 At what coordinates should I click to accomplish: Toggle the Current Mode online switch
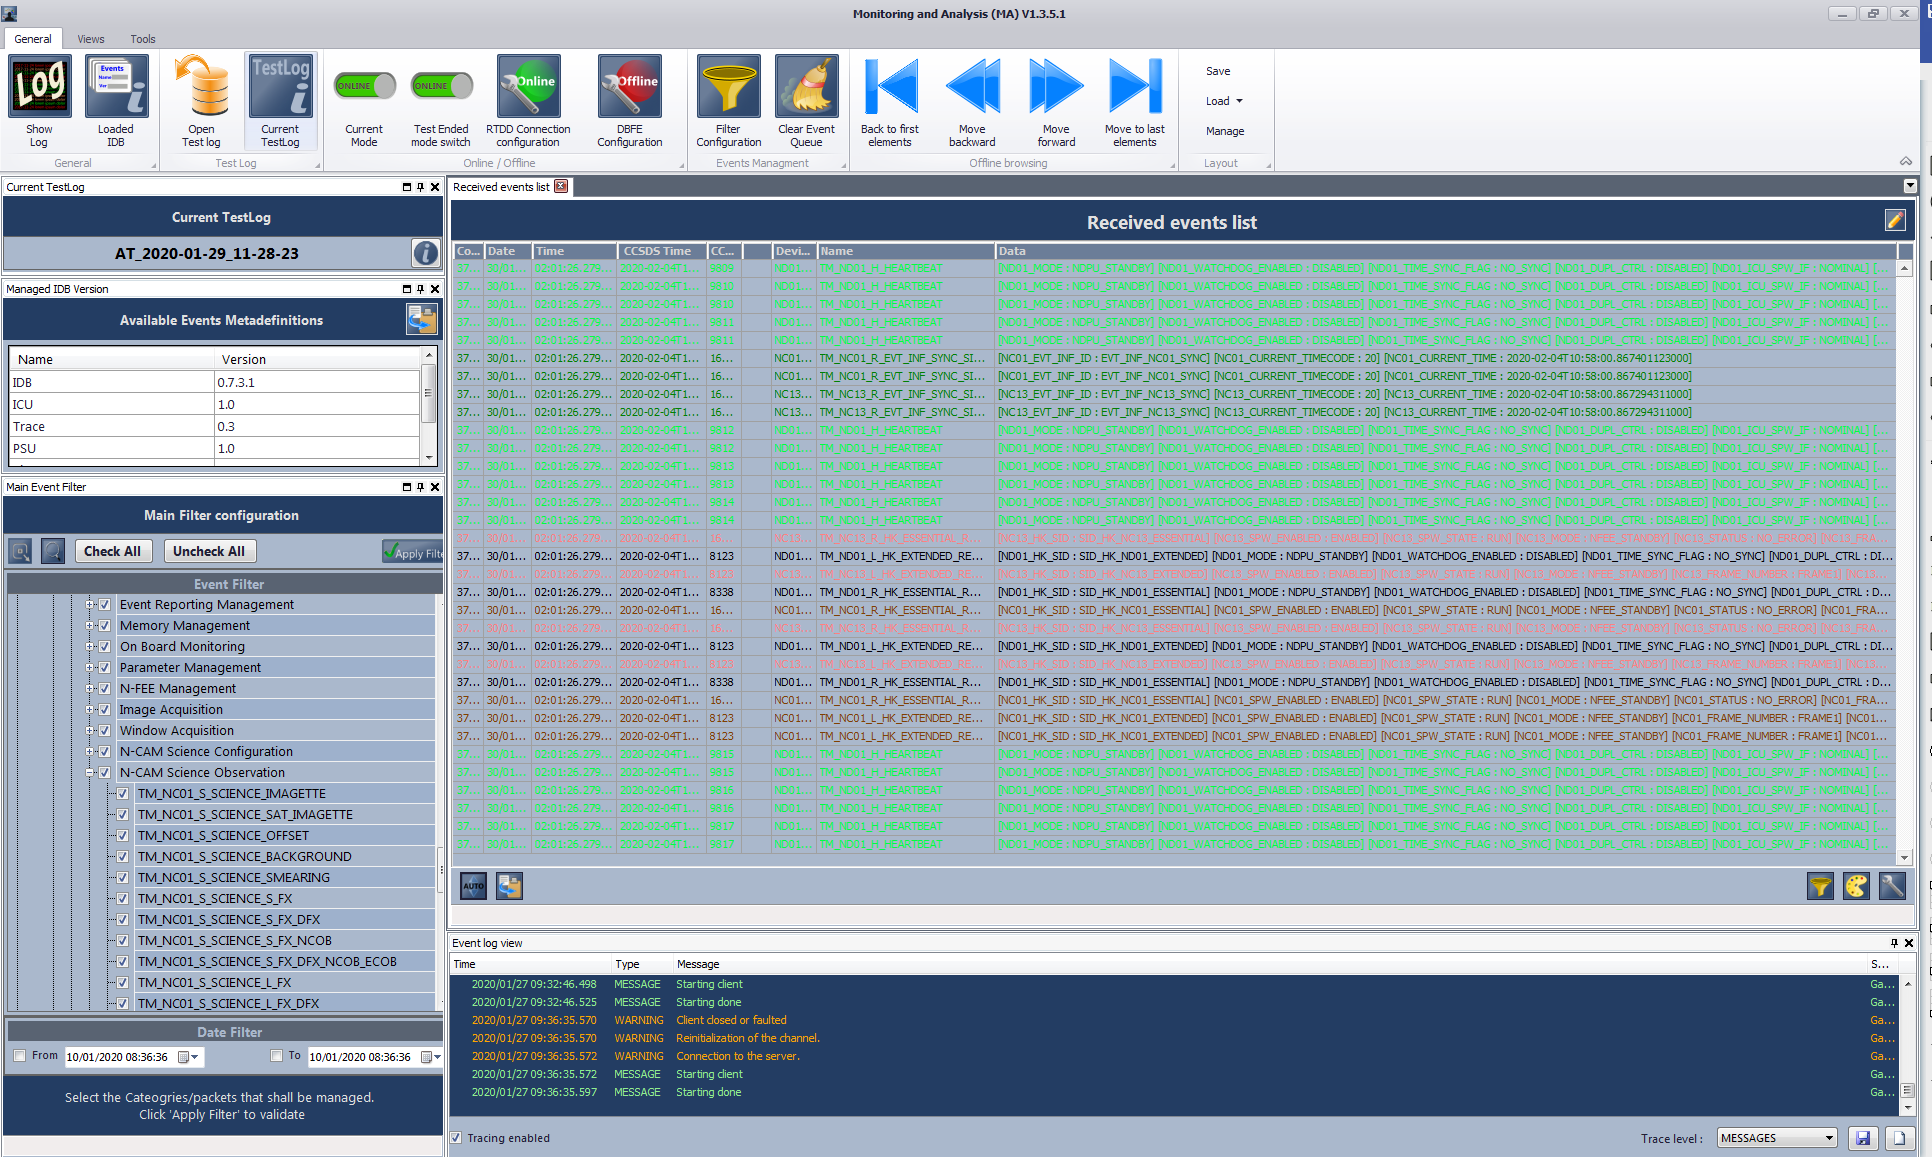click(364, 86)
